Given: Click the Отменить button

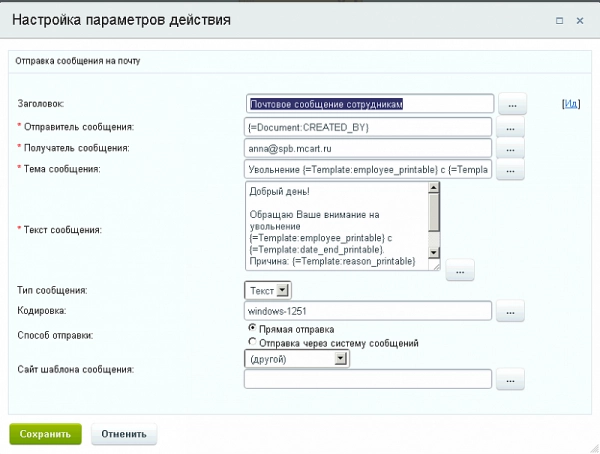Looking at the screenshot, I should coord(124,434).
